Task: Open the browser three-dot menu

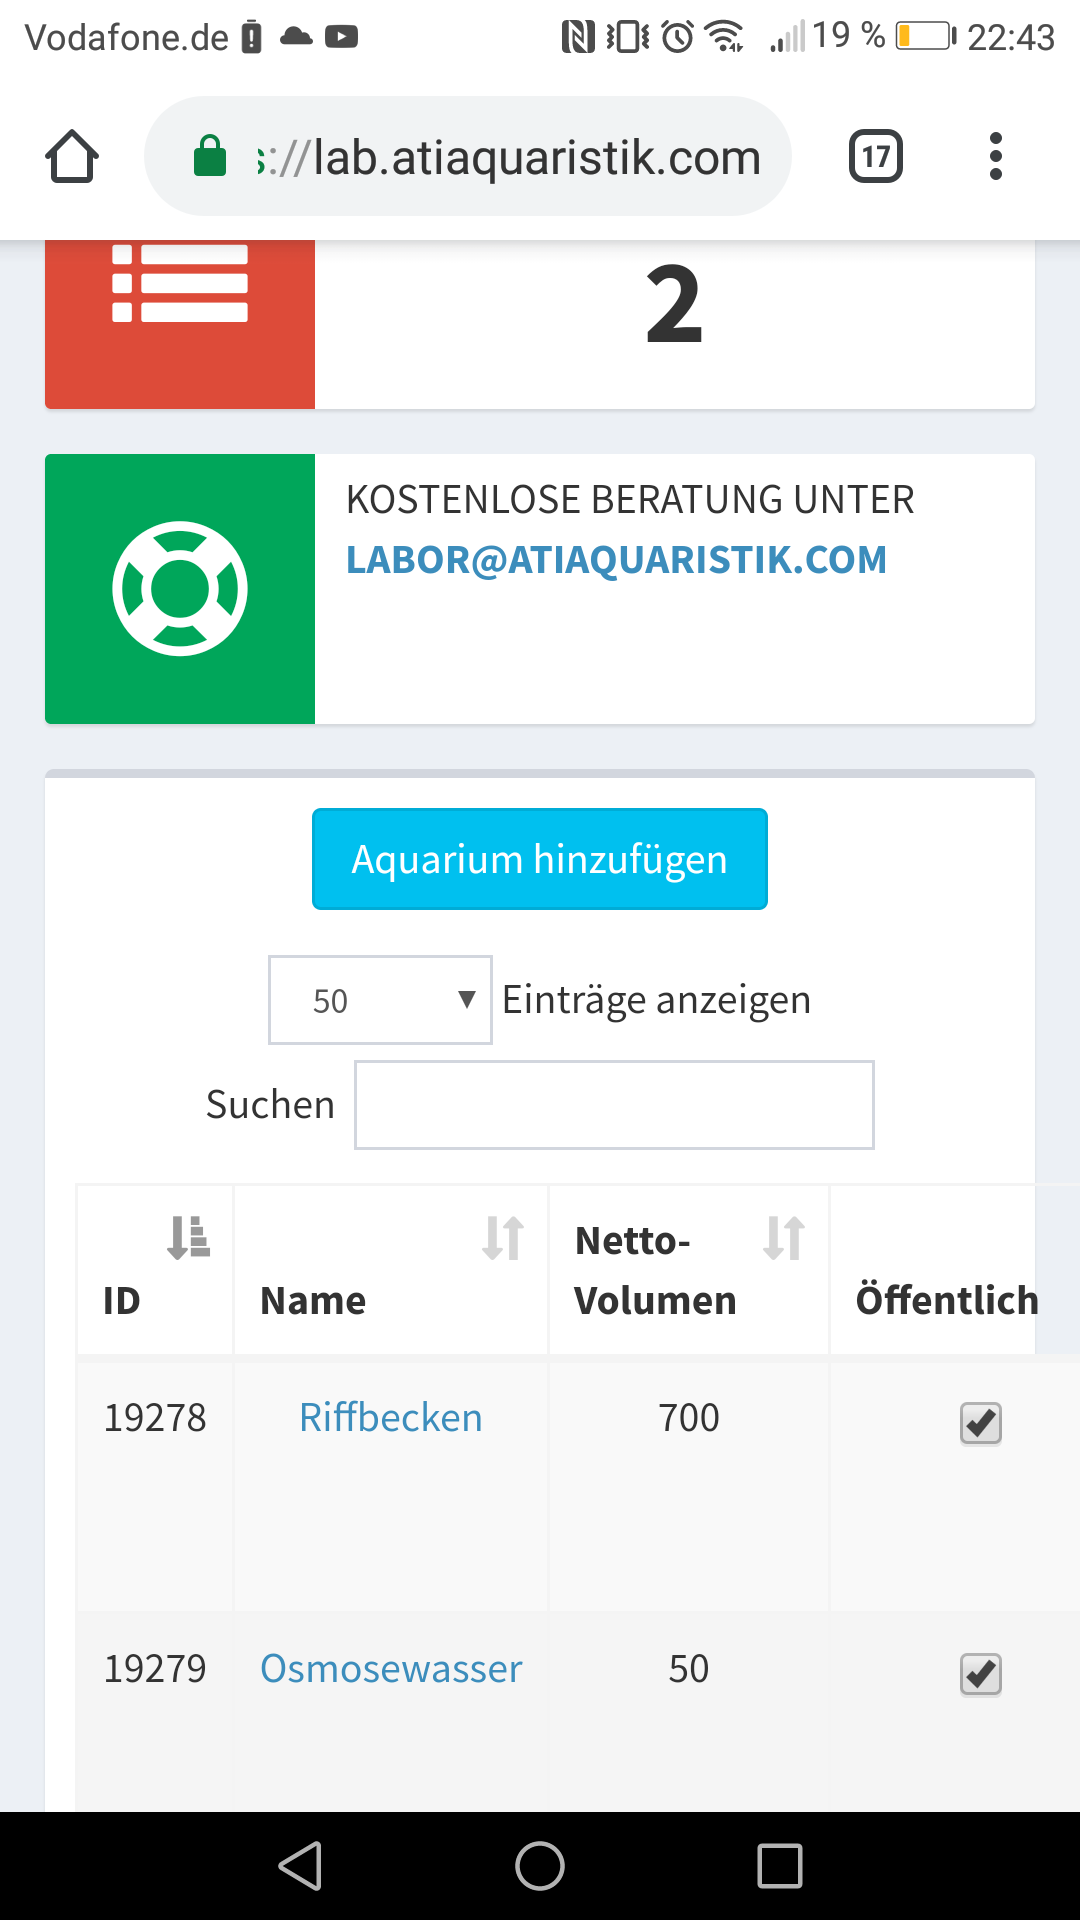Action: (995, 157)
